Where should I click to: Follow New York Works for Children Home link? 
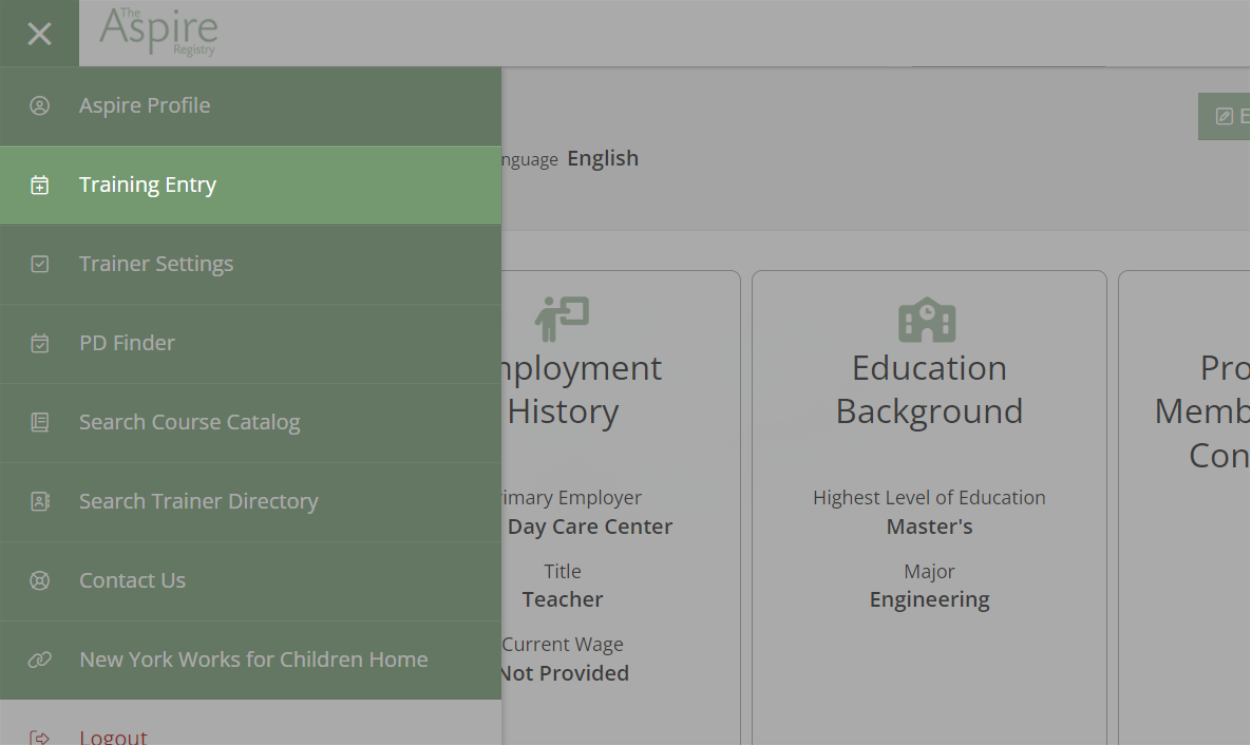pos(250,660)
